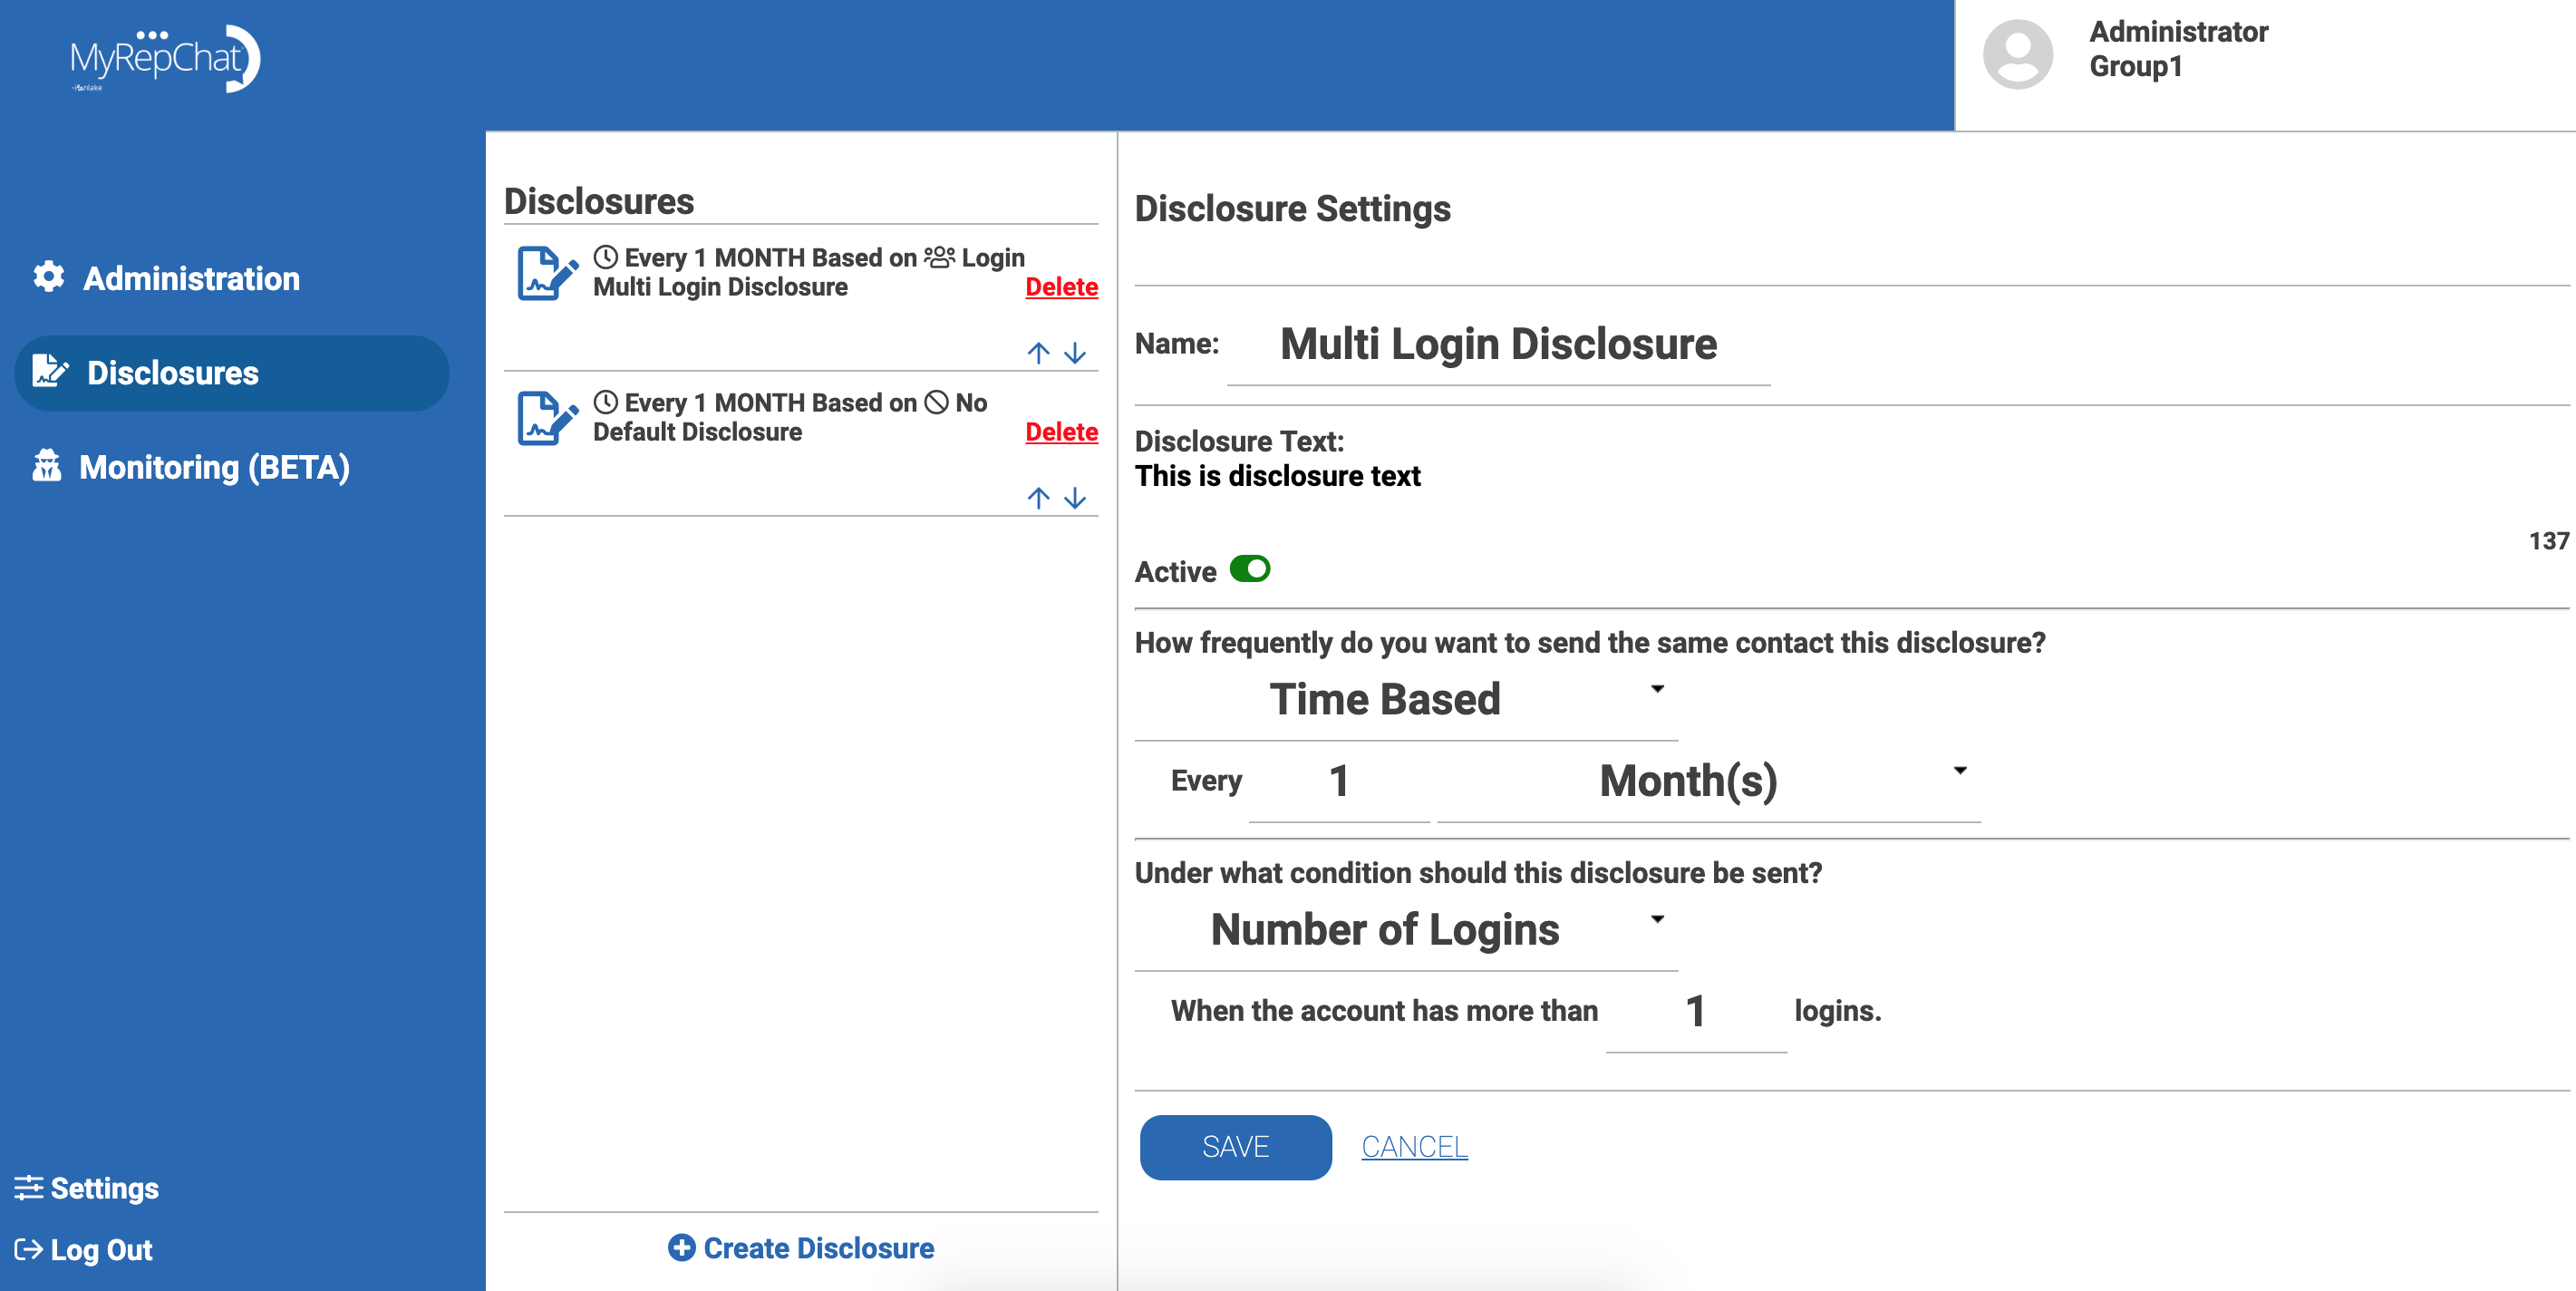2576x1291 pixels.
Task: Click the disclosure Name input field
Action: 1497,345
